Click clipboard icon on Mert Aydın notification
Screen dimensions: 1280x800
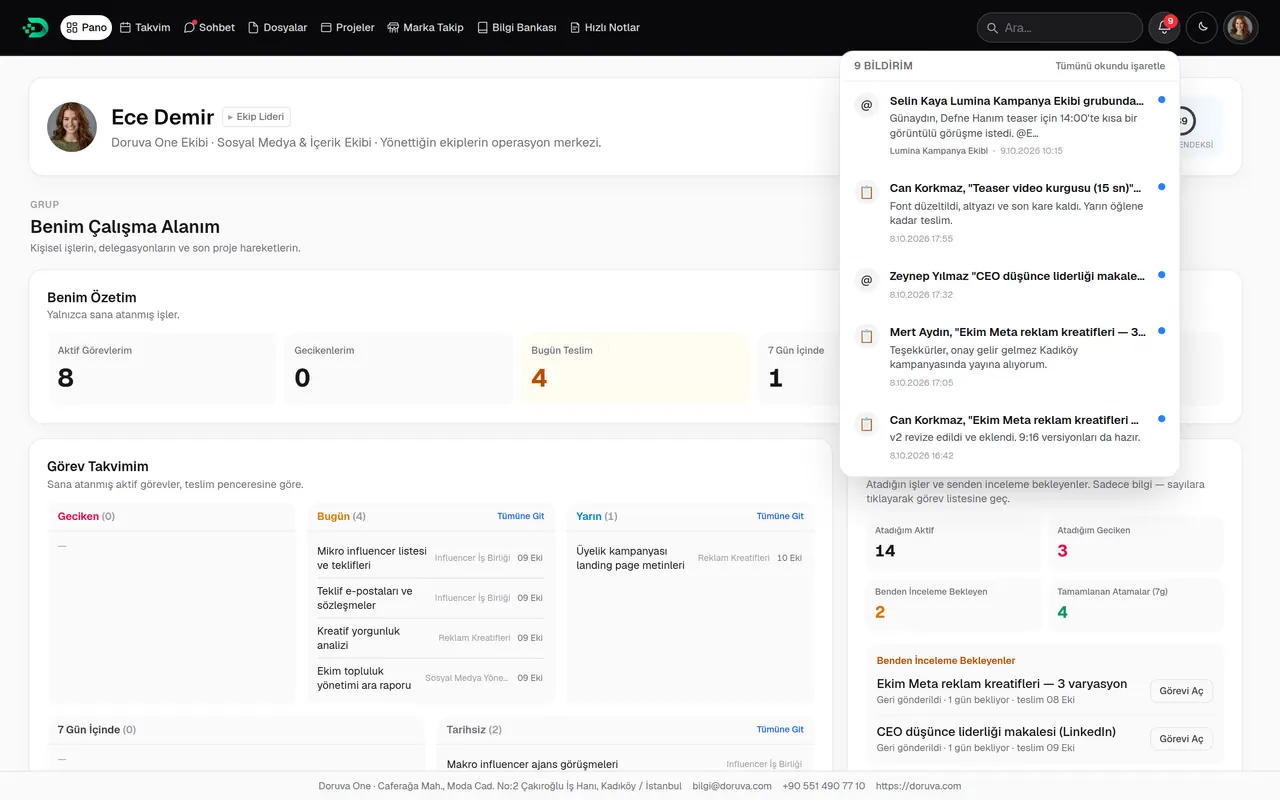[x=867, y=336]
